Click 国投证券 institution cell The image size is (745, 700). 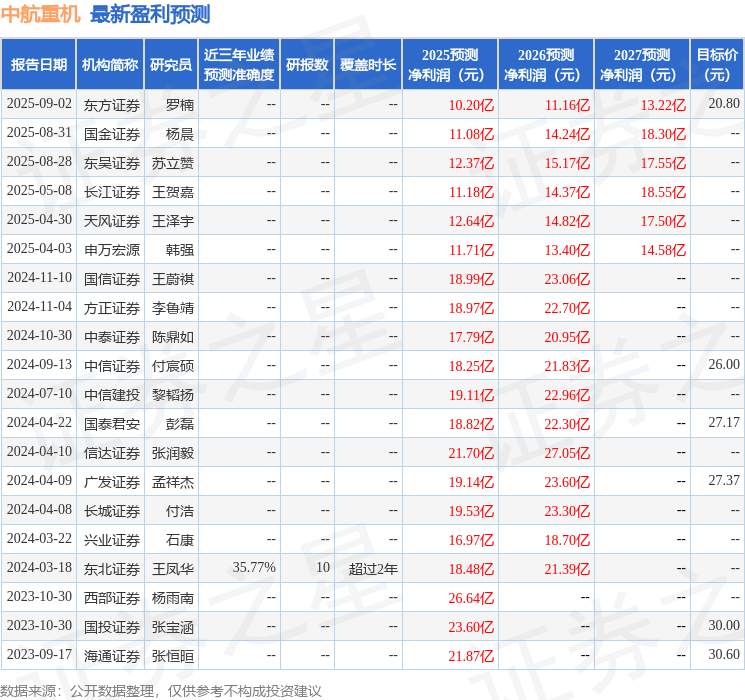pos(112,627)
